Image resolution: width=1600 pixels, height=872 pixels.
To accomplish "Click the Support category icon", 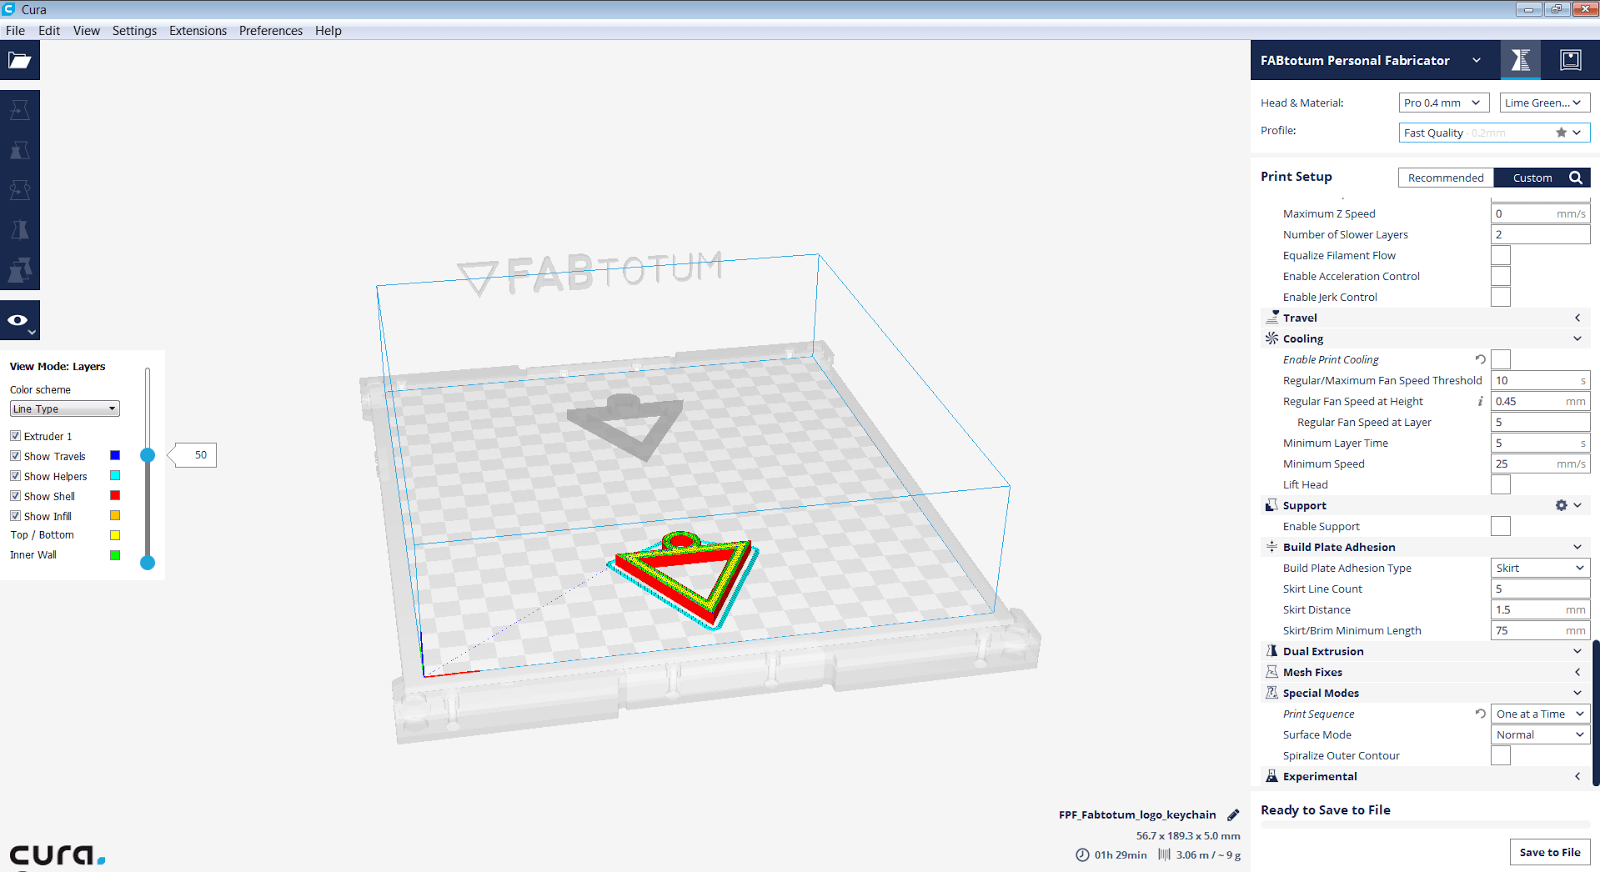I will tap(1272, 505).
